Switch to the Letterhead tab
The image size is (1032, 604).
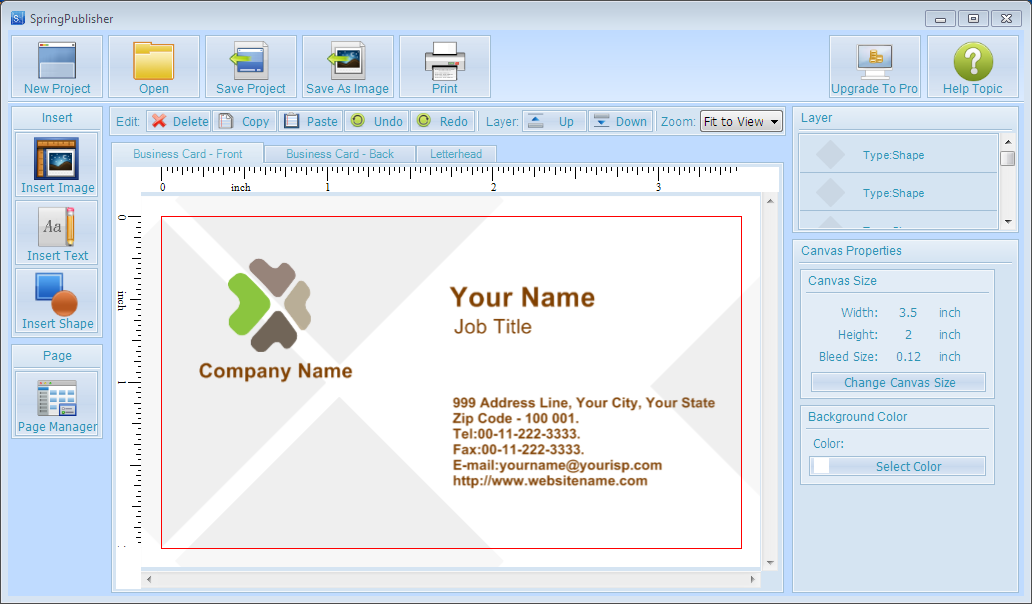point(456,154)
